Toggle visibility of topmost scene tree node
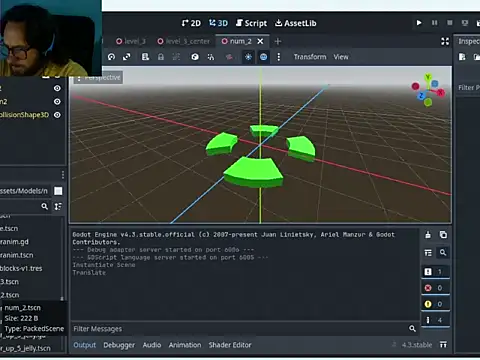This screenshot has width=480, height=360. click(x=57, y=88)
